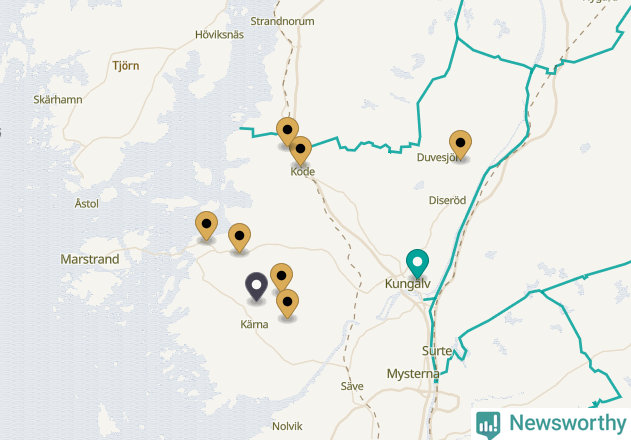Viewport: 631px width, 440px height.
Task: Select the yellow marker right of the purple marker
Action: (x=281, y=278)
